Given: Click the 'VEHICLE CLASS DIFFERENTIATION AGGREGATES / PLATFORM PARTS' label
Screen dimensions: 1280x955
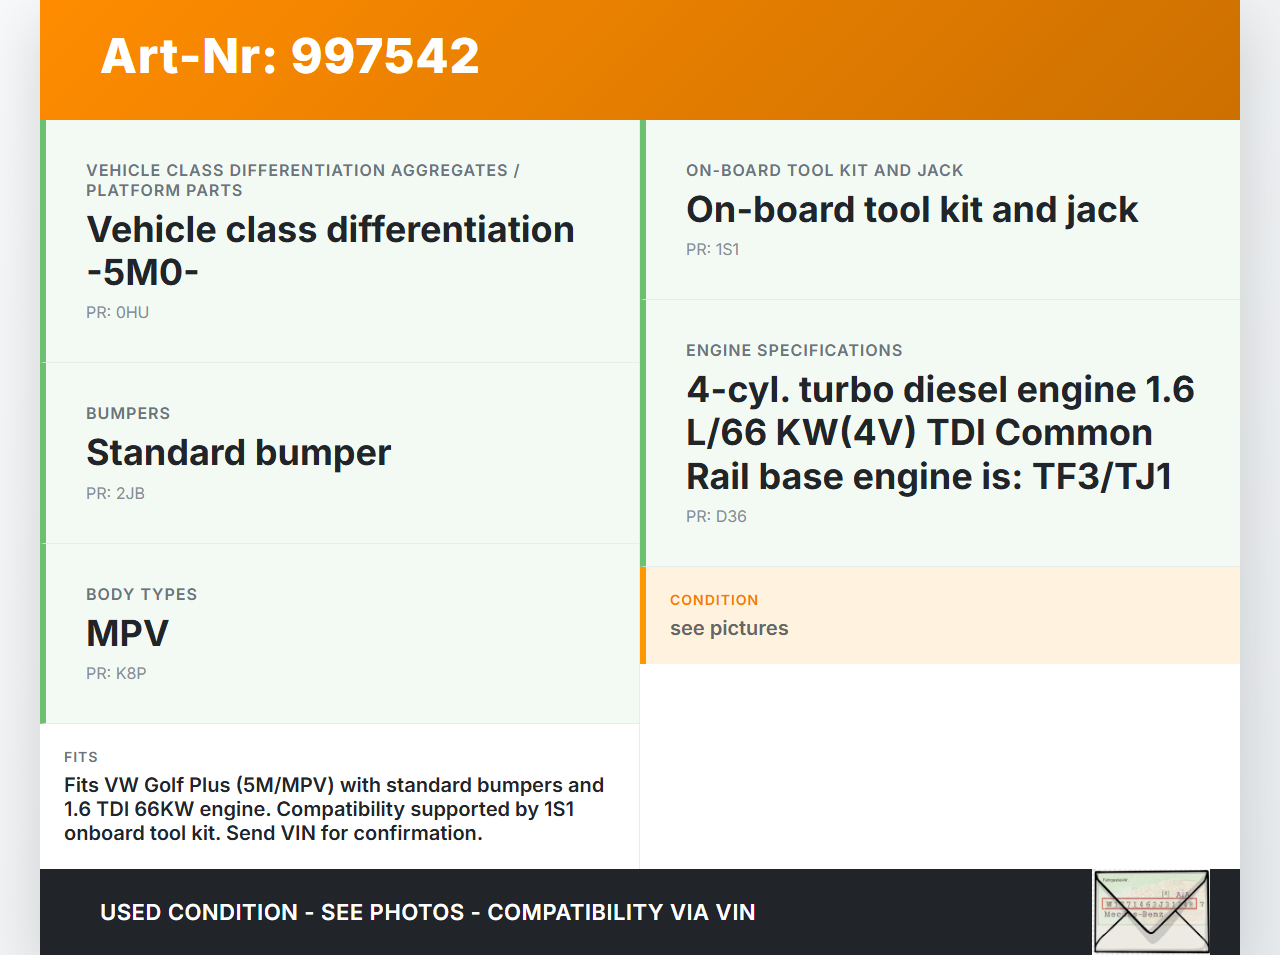Looking at the screenshot, I should click(x=303, y=180).
